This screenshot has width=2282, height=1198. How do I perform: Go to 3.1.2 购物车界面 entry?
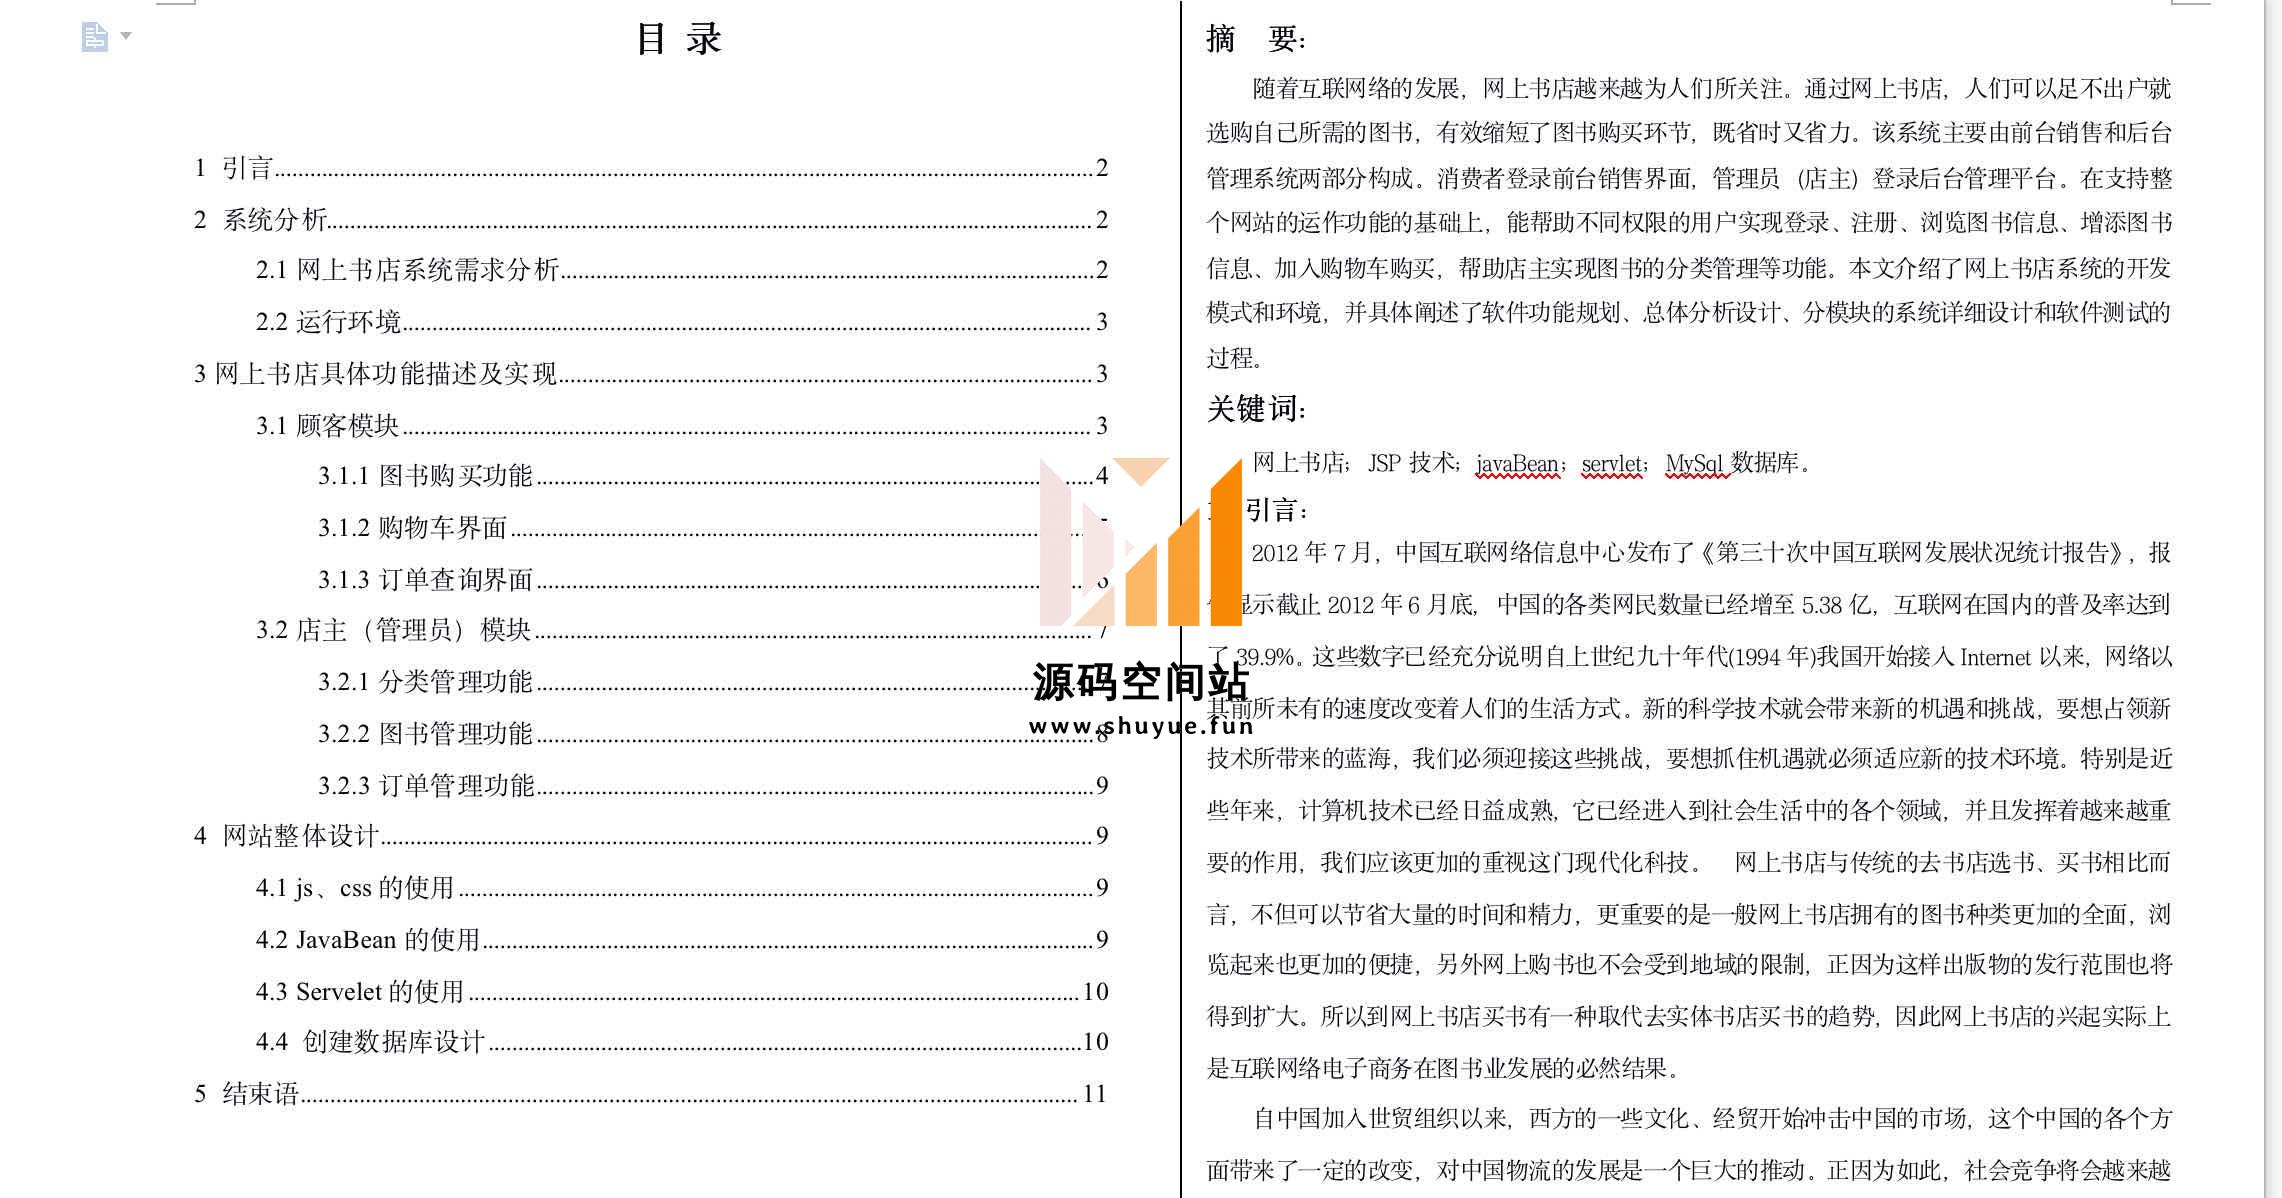point(412,528)
